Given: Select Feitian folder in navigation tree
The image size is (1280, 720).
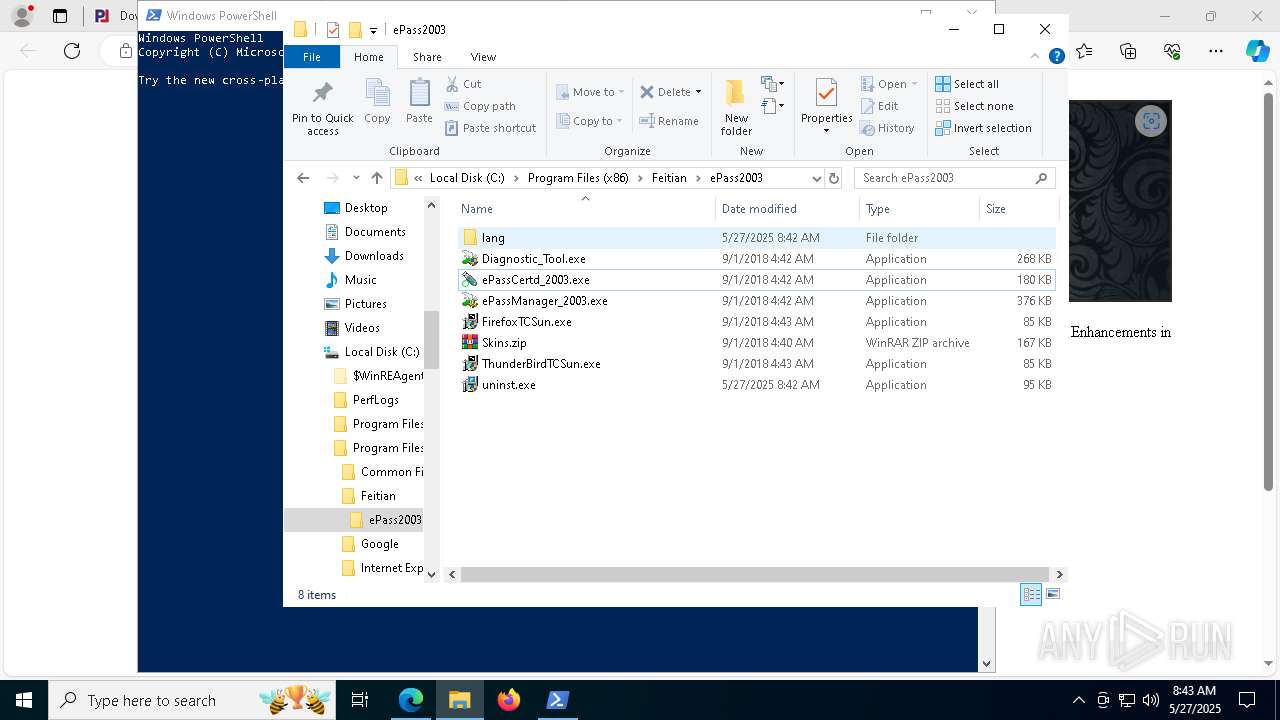Looking at the screenshot, I should pos(378,496).
